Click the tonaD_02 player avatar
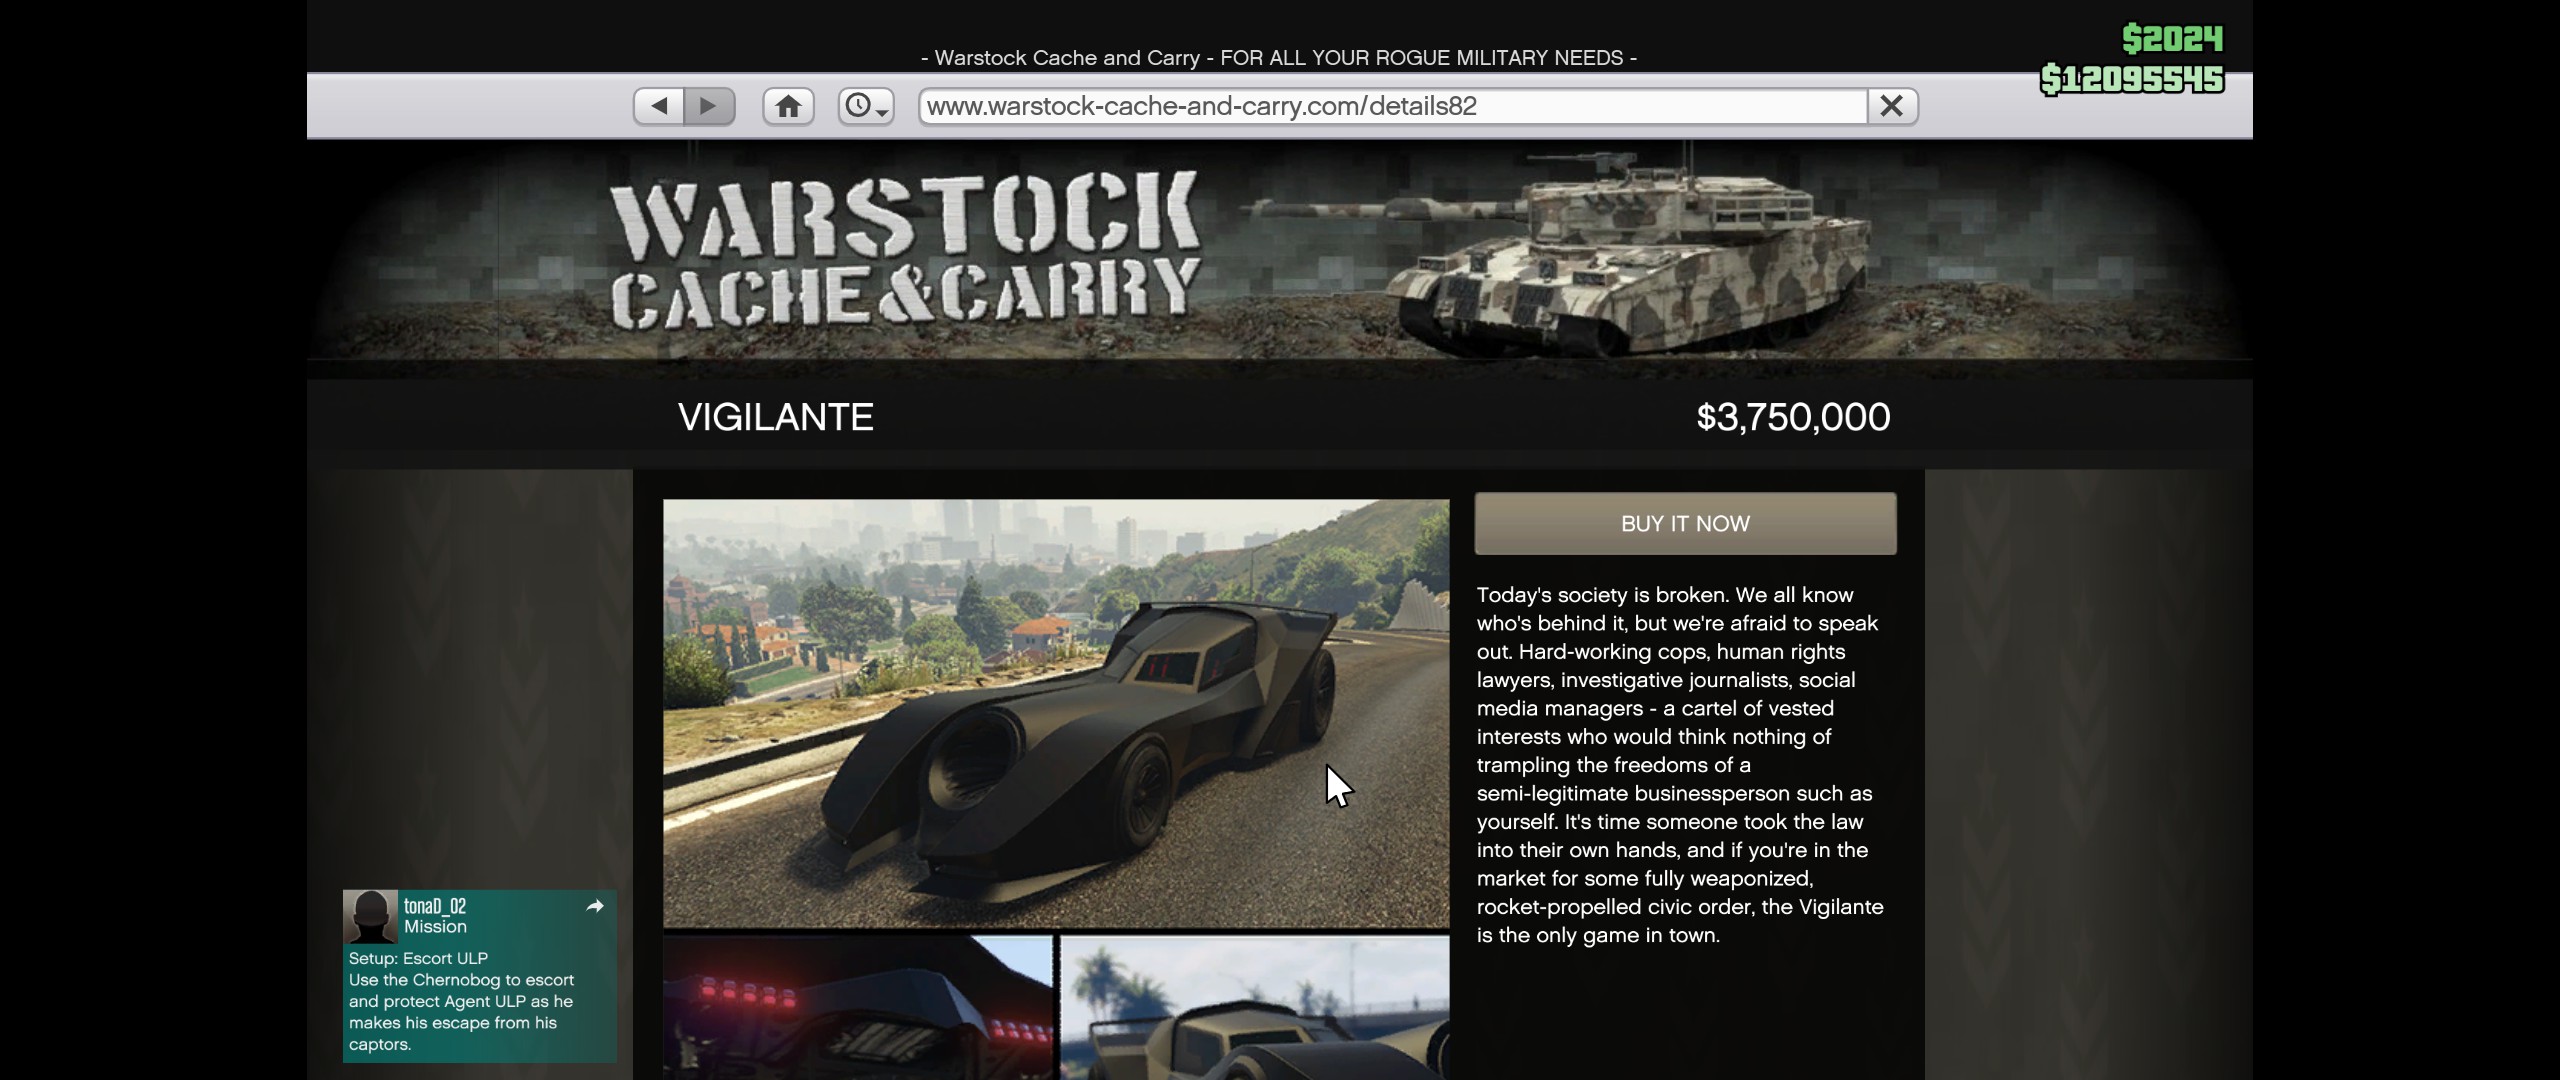The height and width of the screenshot is (1080, 2560). point(370,916)
